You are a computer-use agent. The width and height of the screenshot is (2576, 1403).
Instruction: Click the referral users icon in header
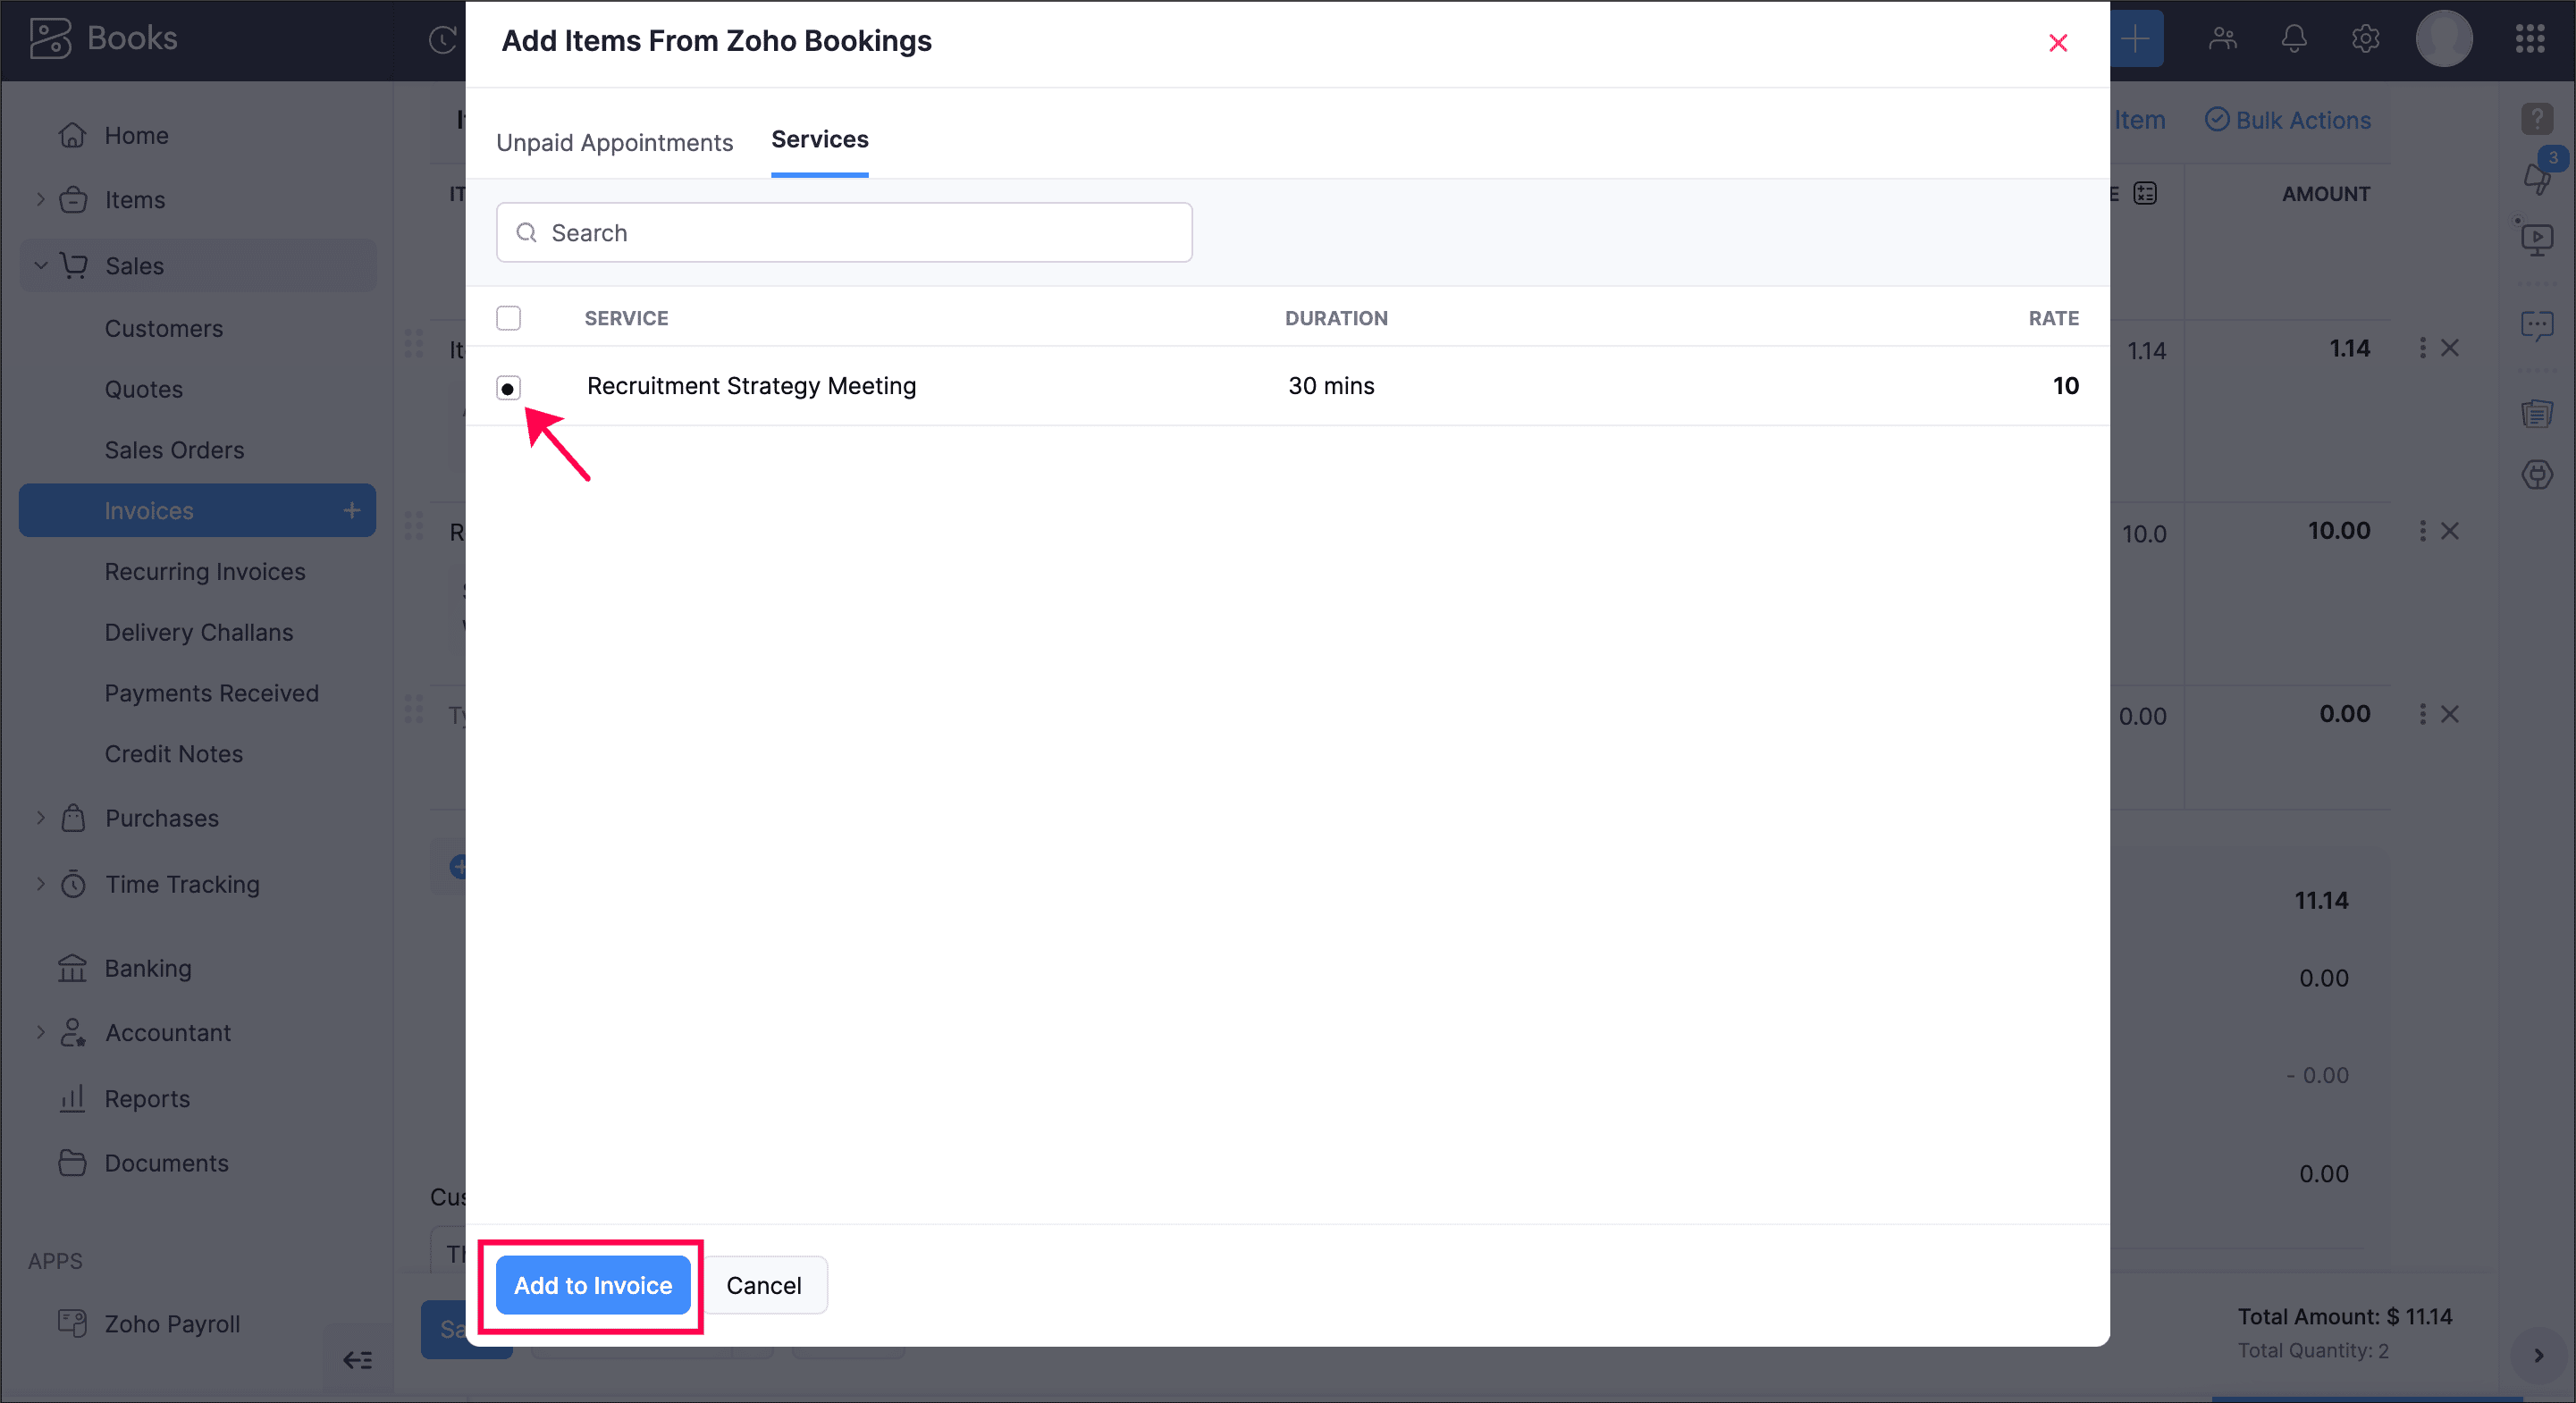point(2222,39)
